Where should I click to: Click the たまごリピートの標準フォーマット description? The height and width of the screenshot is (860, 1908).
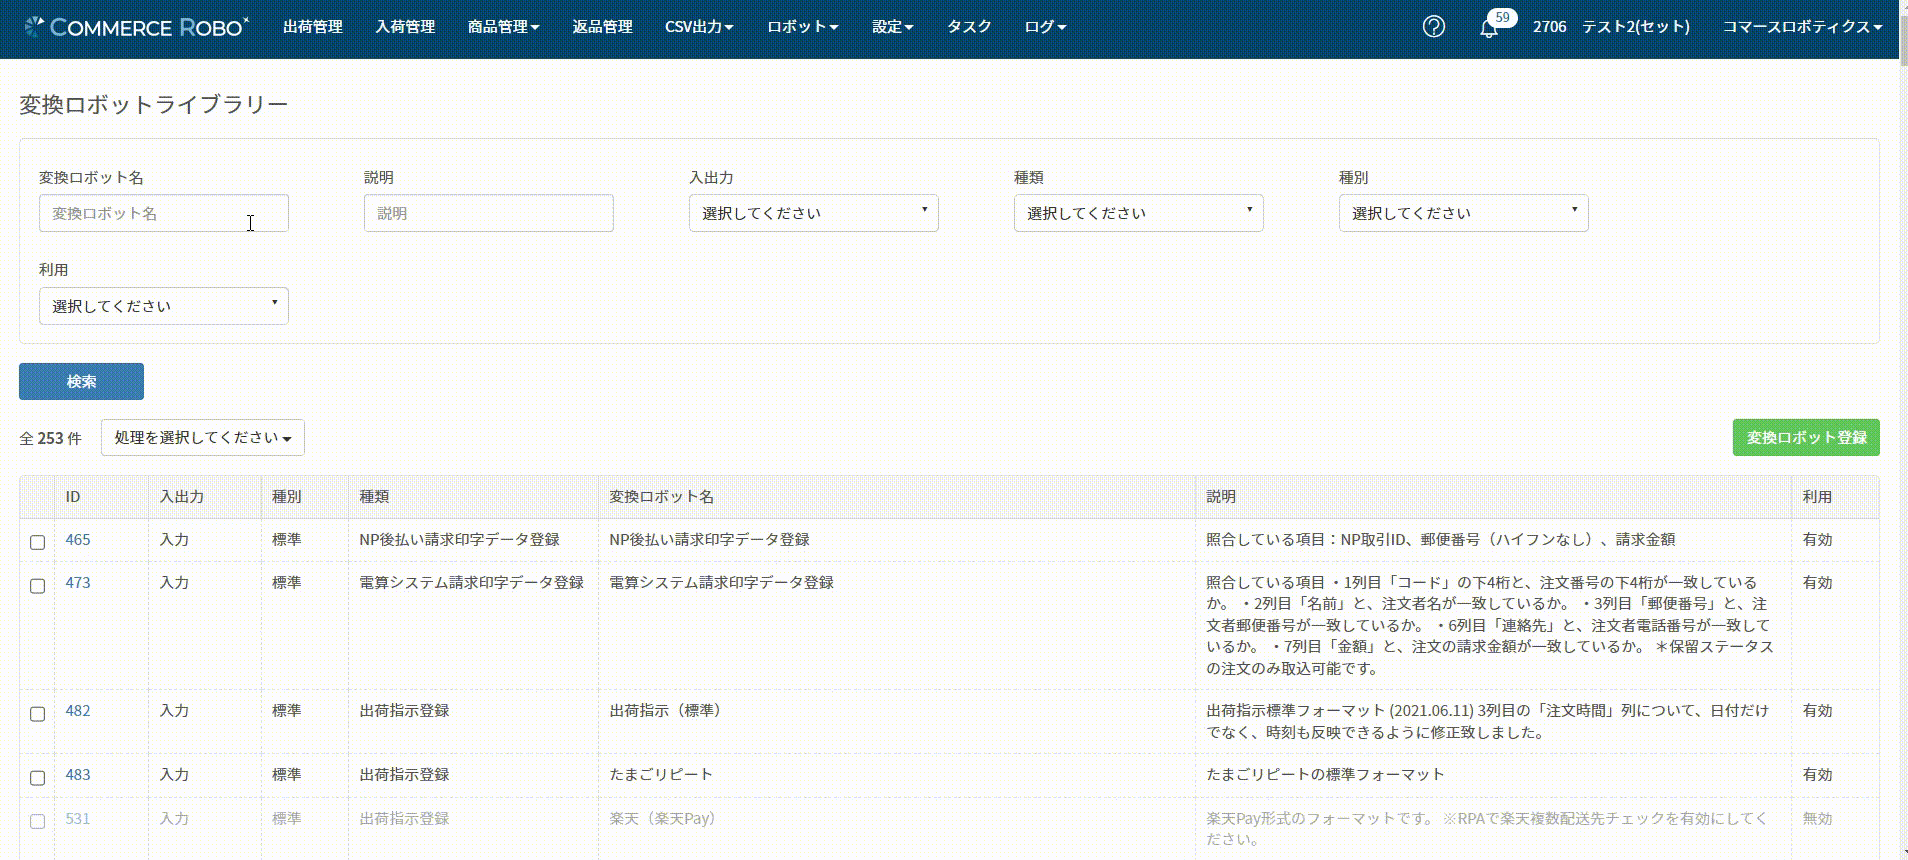[1325, 775]
